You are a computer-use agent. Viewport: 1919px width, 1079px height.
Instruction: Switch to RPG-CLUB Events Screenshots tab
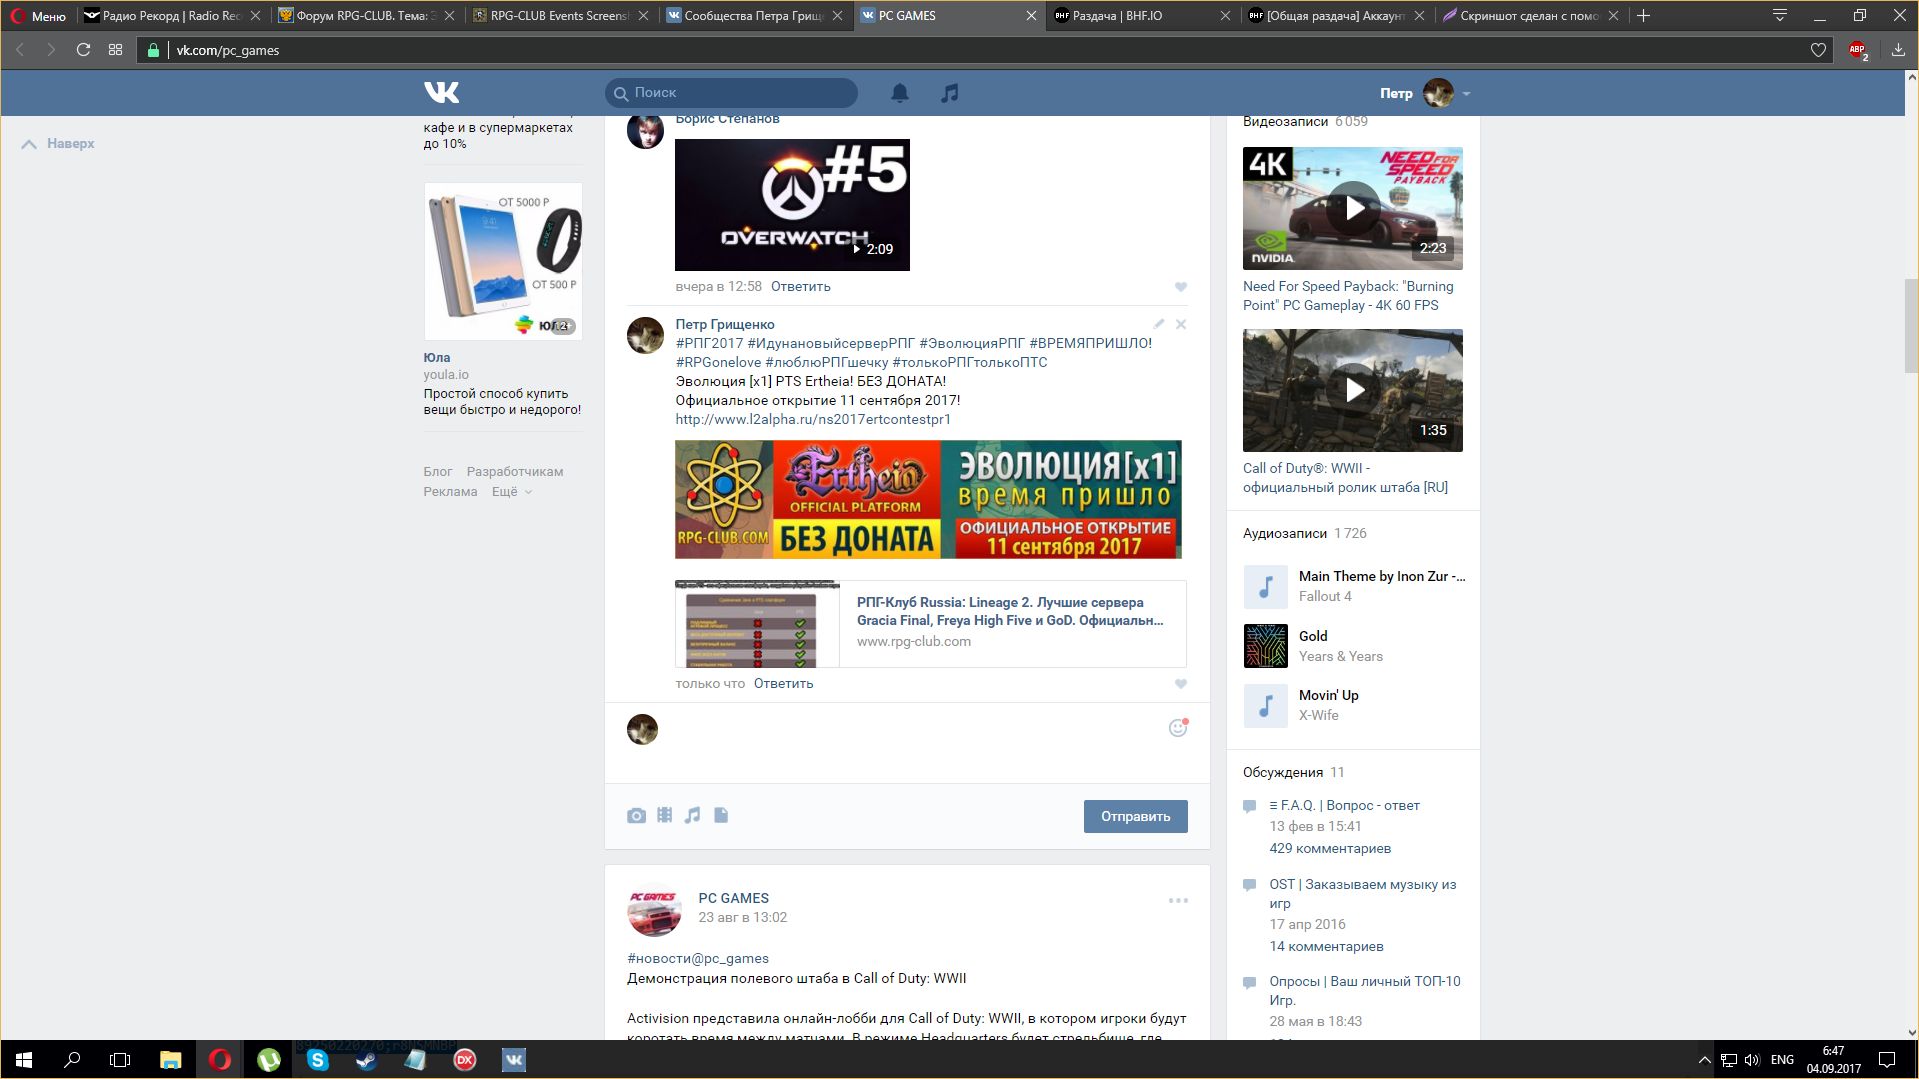coord(560,16)
